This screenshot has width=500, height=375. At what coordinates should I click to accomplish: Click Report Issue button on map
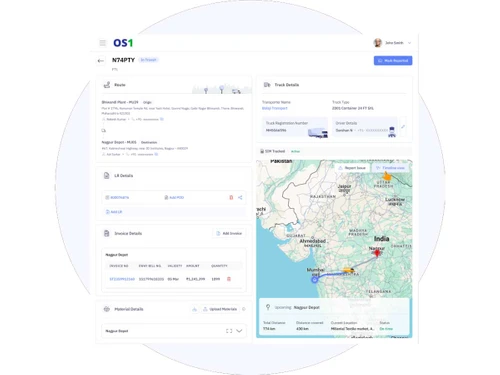click(352, 168)
